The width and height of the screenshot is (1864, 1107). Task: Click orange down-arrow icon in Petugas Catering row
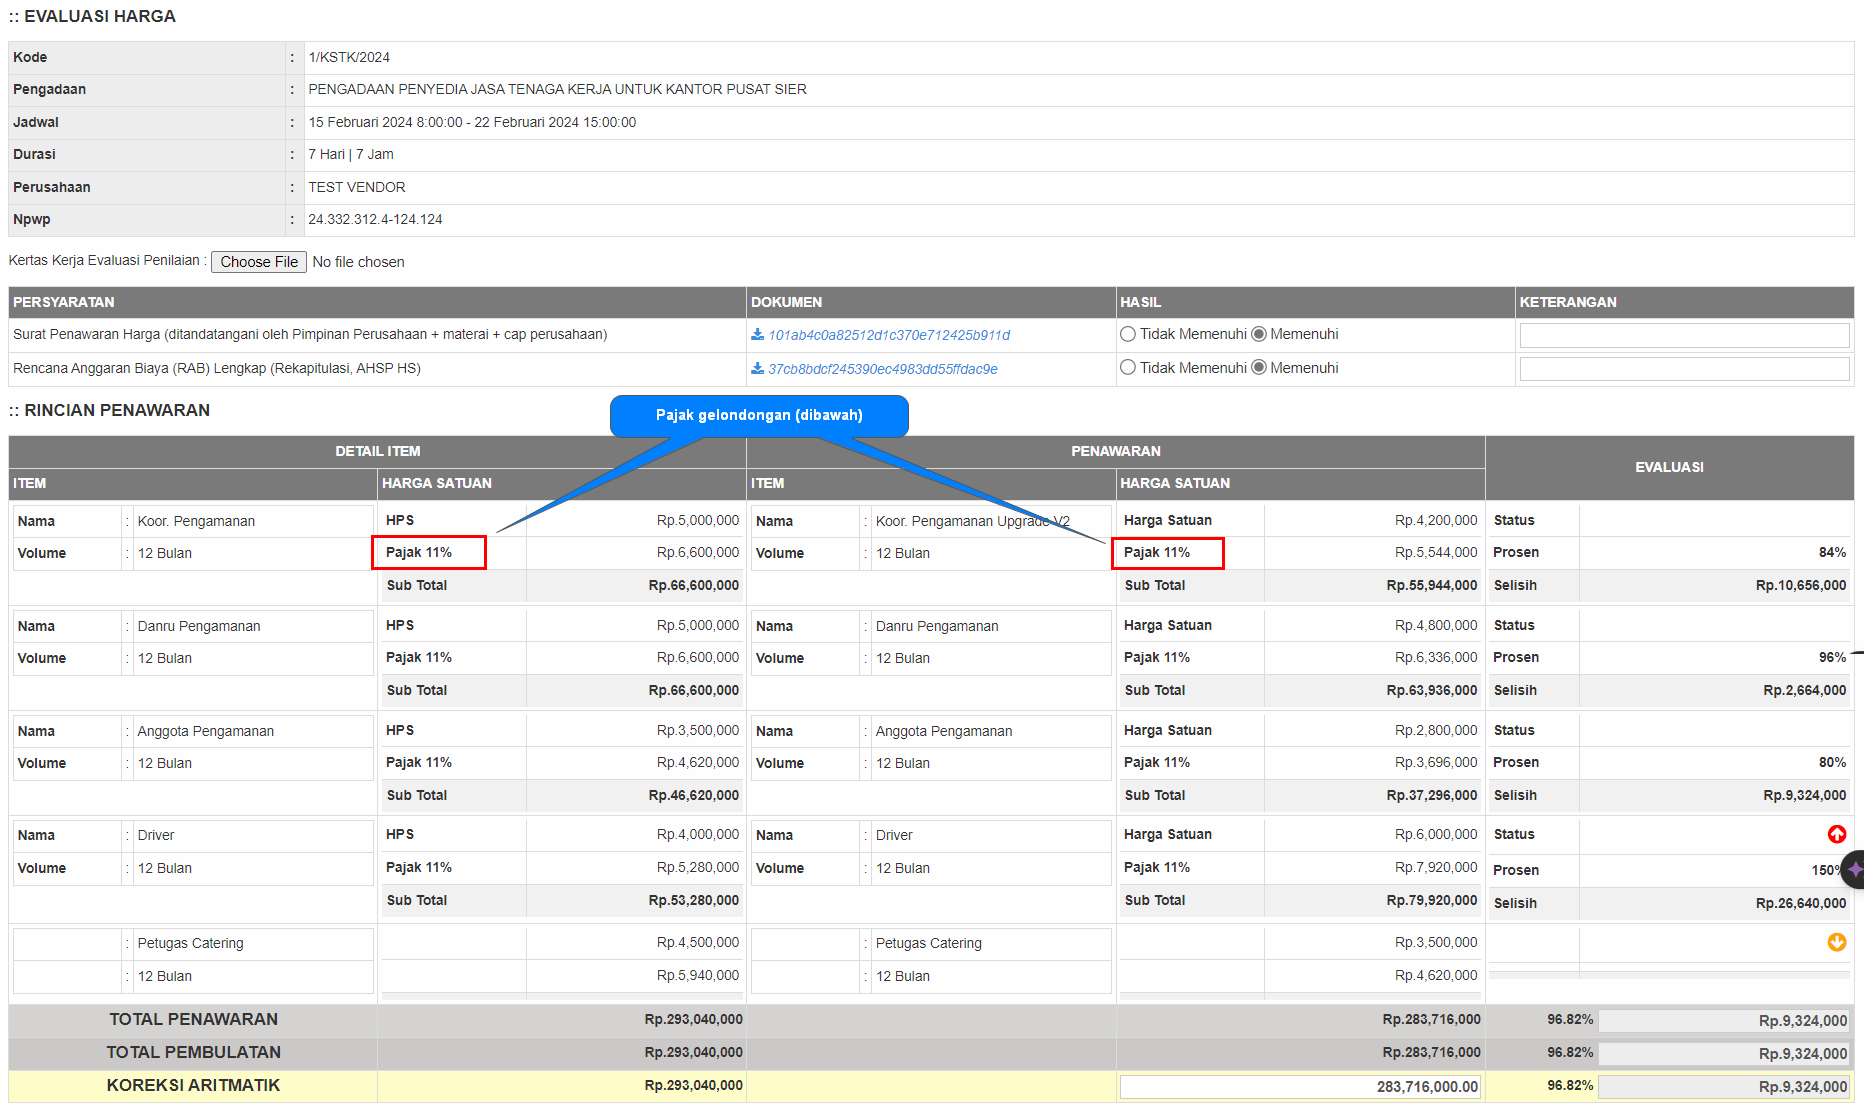tap(1836, 942)
